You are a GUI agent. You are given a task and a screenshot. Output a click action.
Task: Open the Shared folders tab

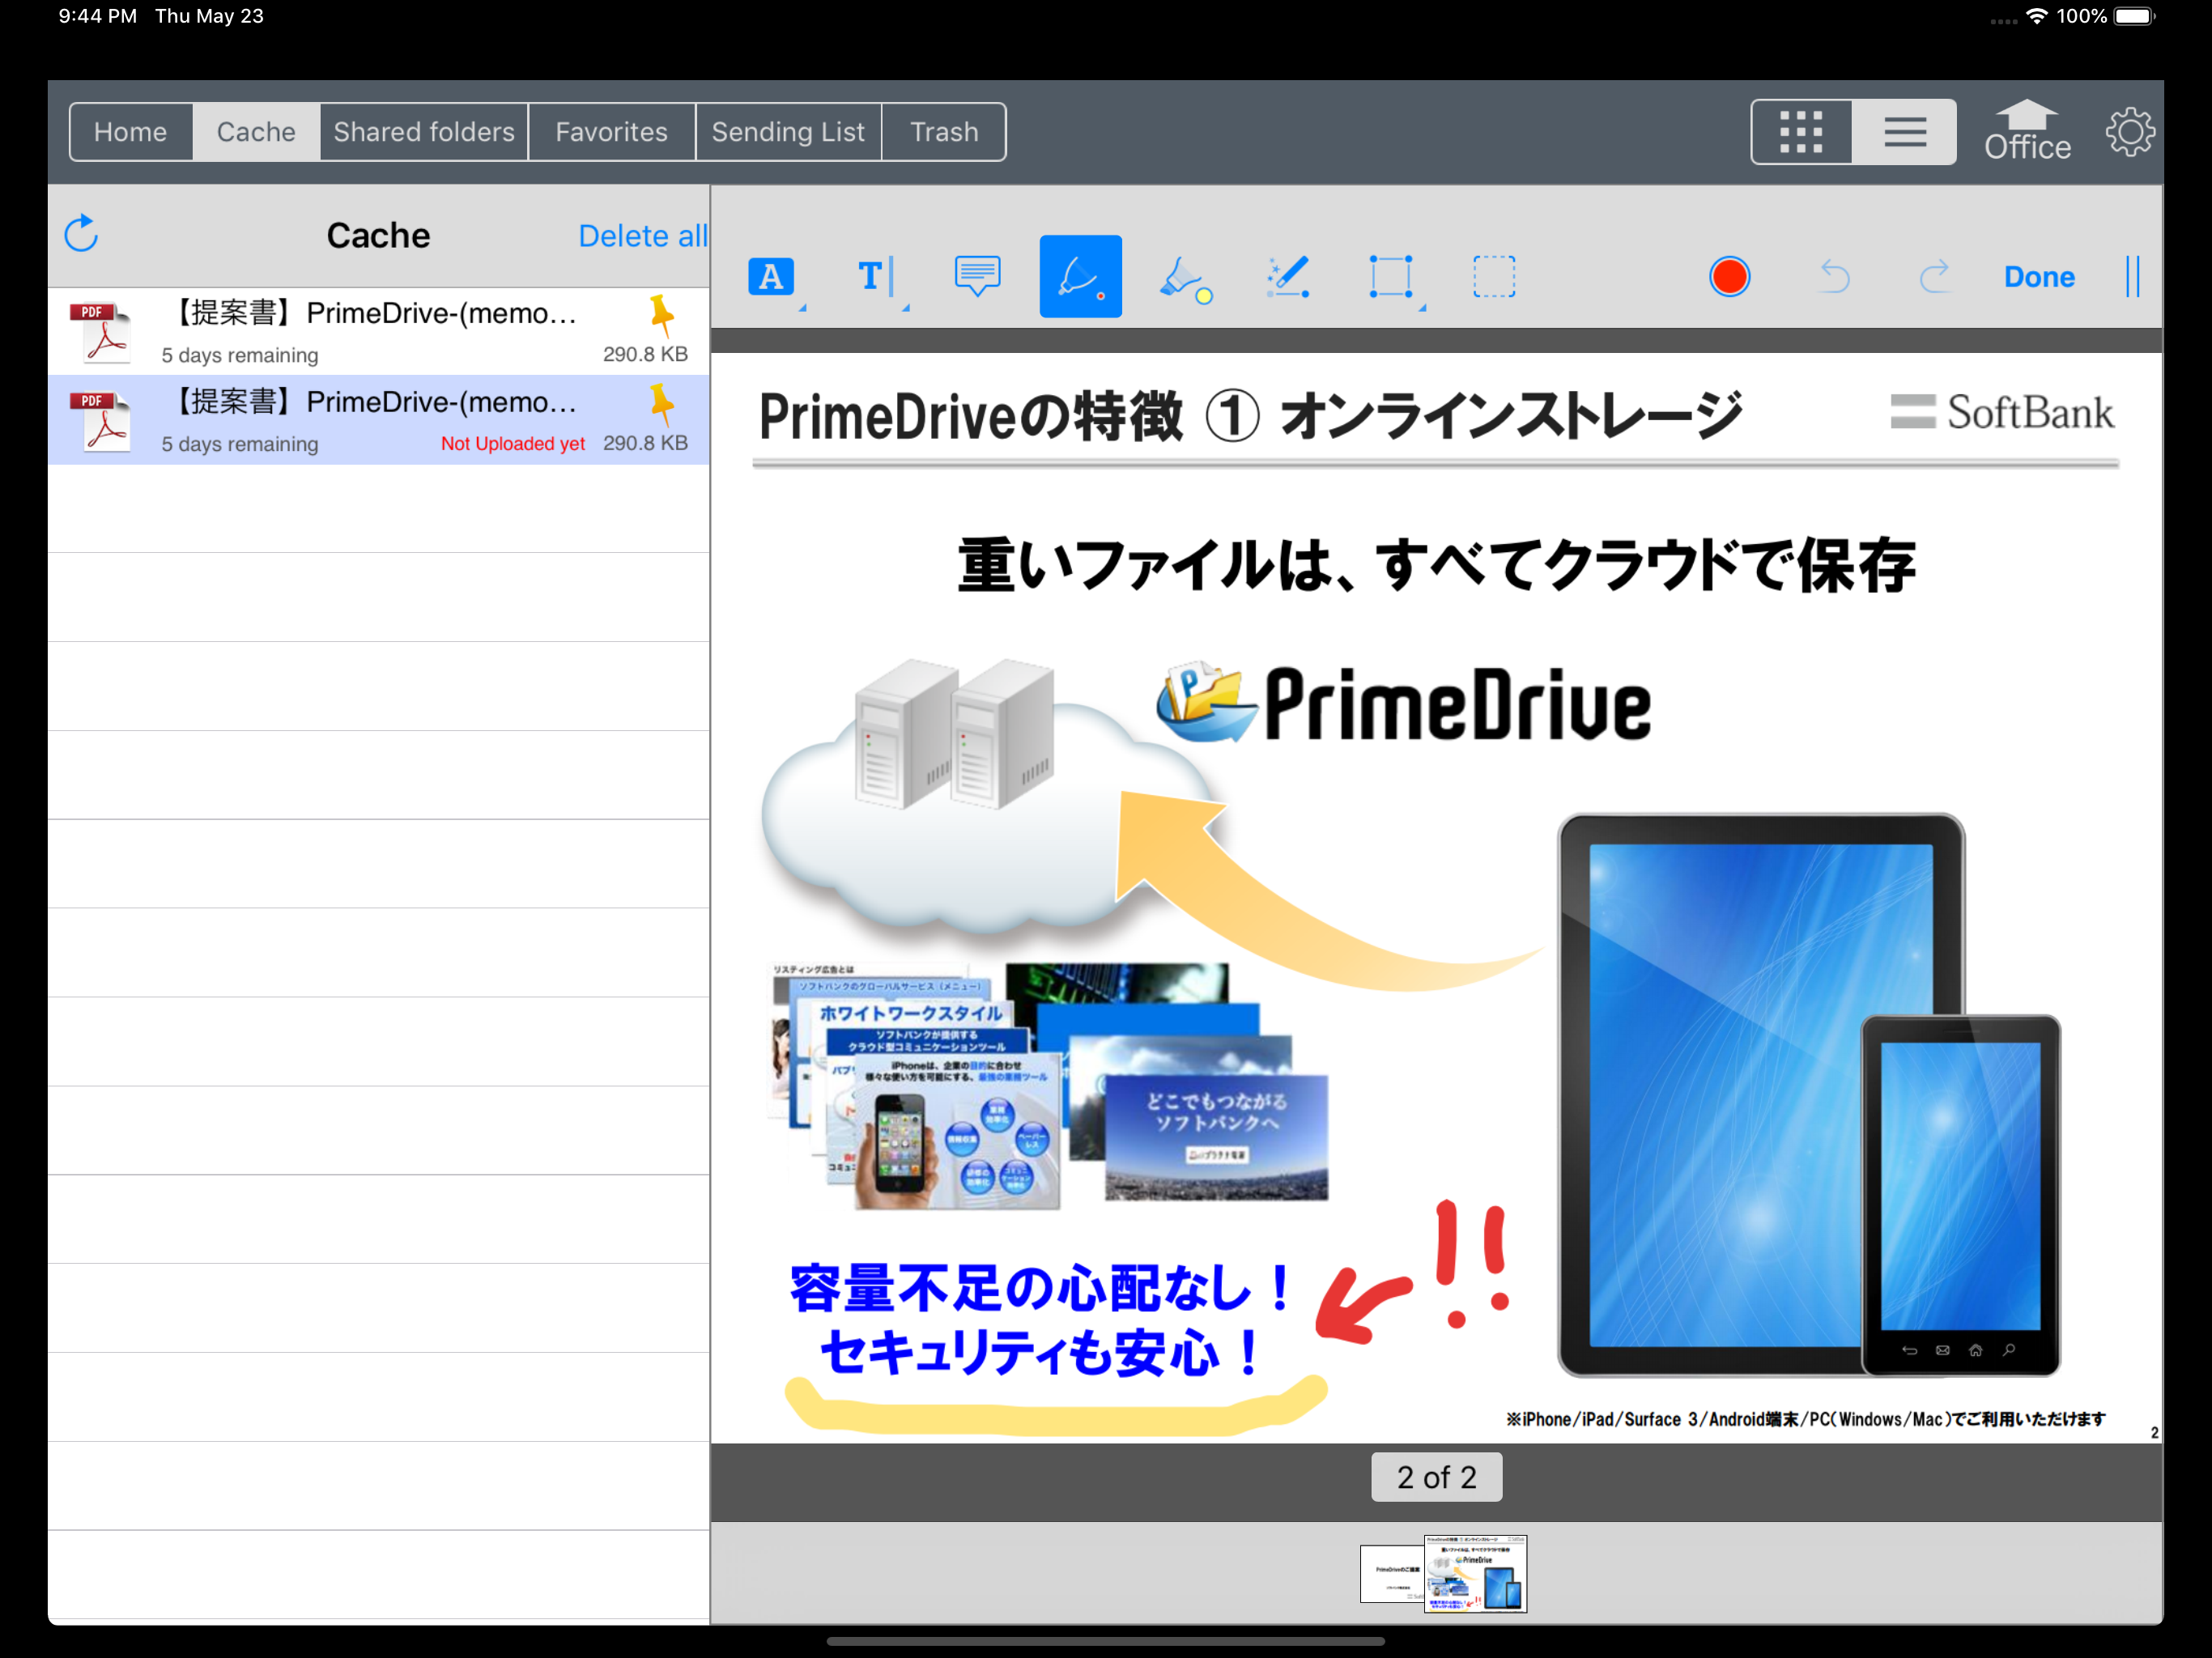tap(424, 132)
